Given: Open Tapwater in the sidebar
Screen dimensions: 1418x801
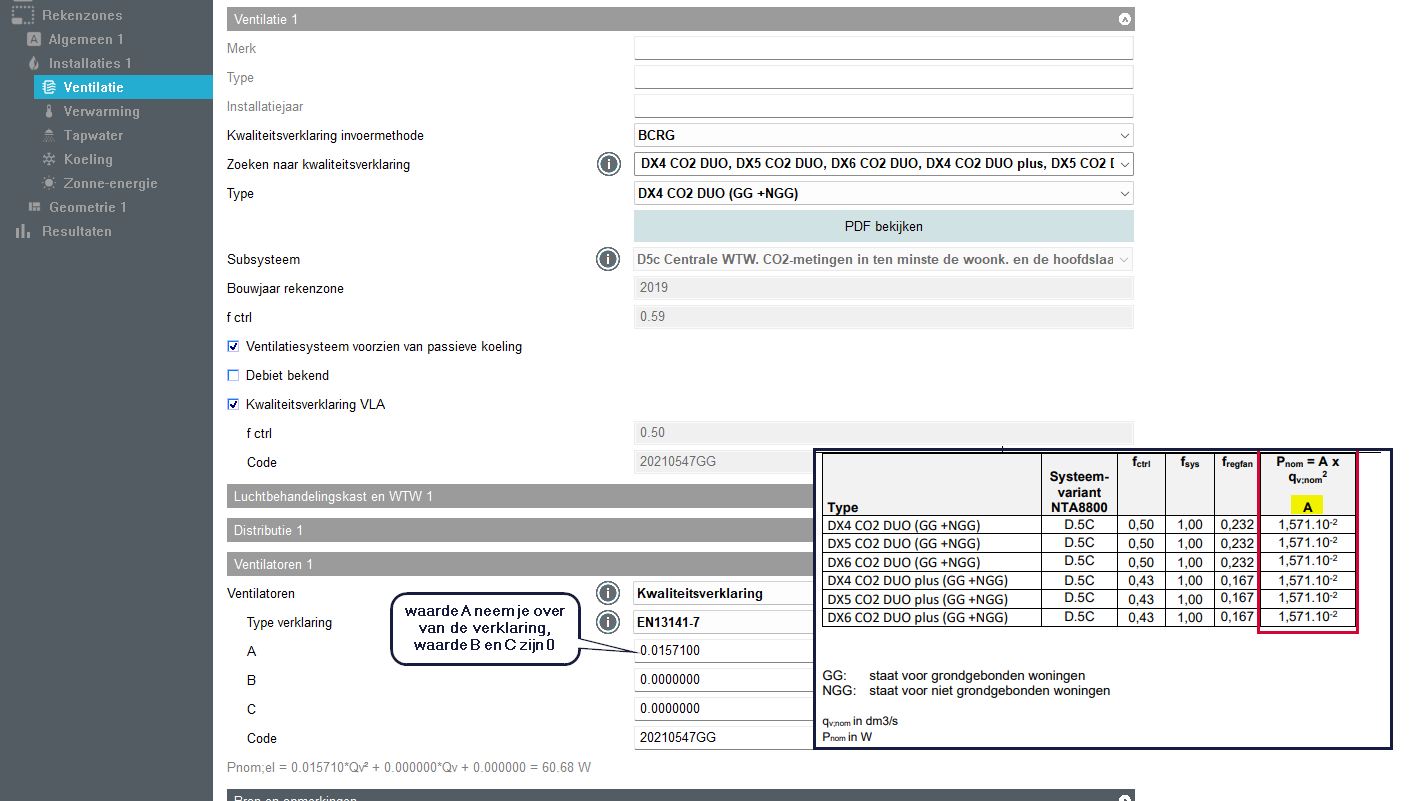Looking at the screenshot, I should click(93, 135).
